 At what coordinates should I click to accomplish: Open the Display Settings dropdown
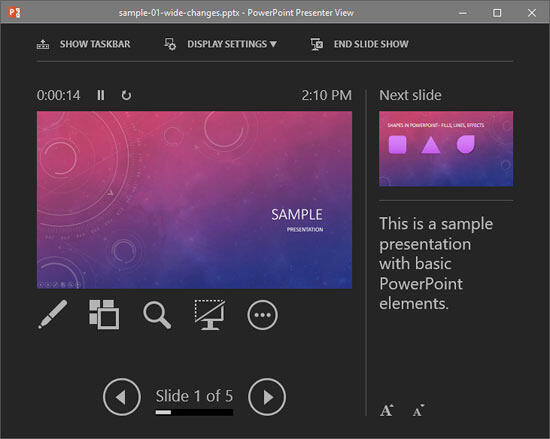click(221, 44)
